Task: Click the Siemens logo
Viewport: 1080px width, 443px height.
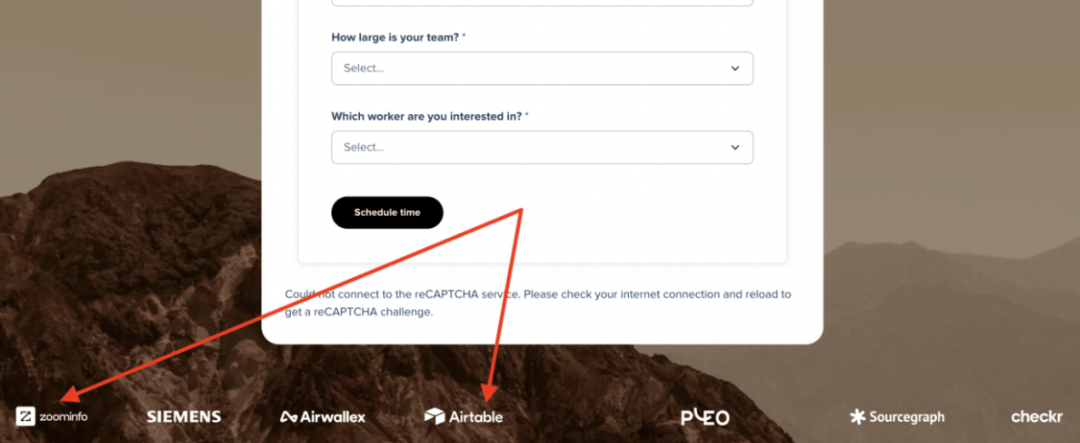Action: 184,417
